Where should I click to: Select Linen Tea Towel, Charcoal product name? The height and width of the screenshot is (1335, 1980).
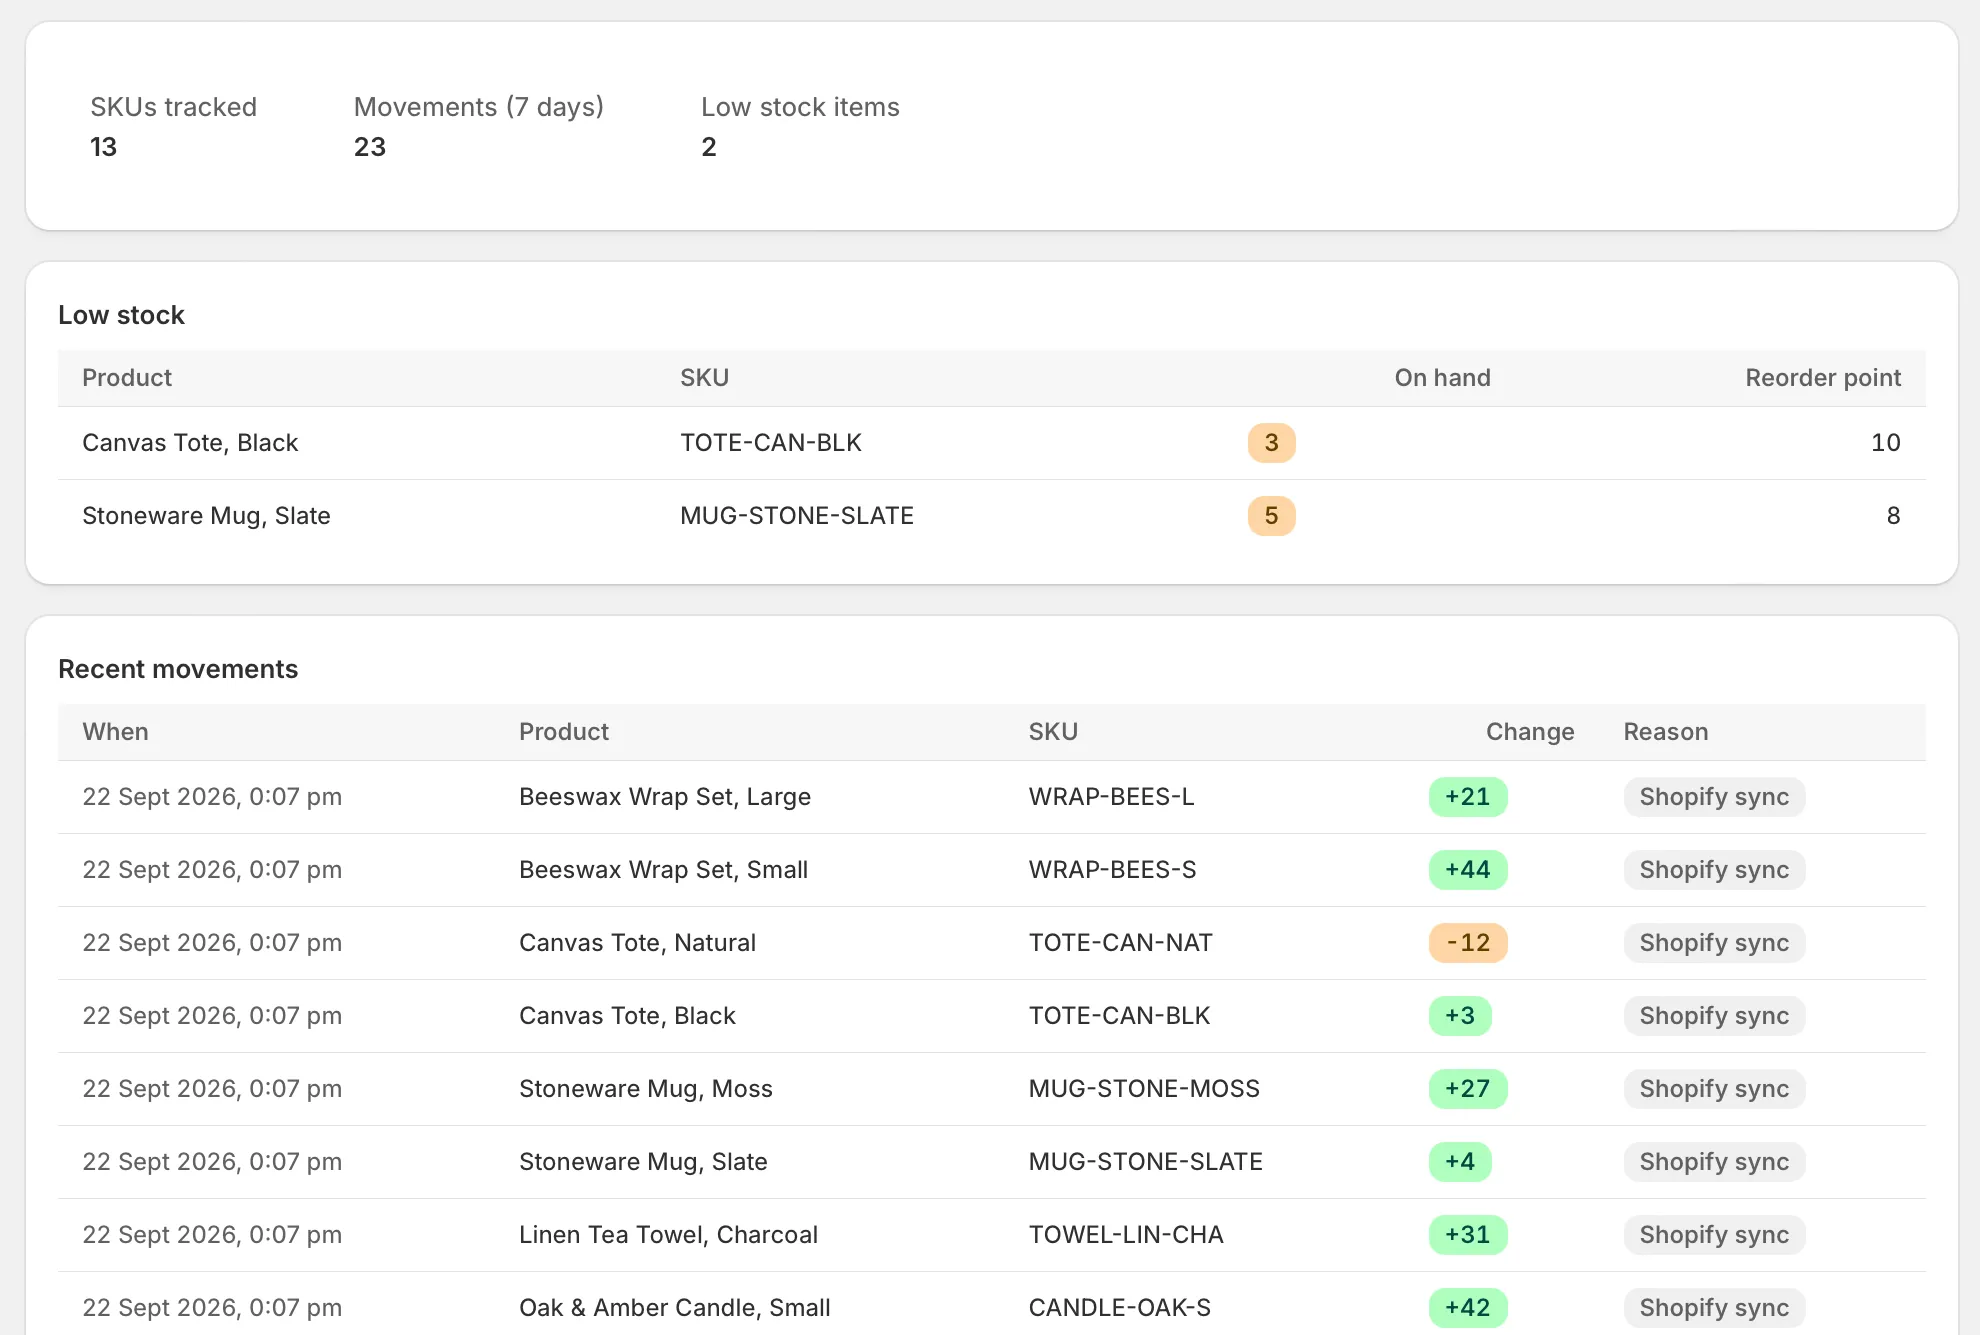click(668, 1235)
